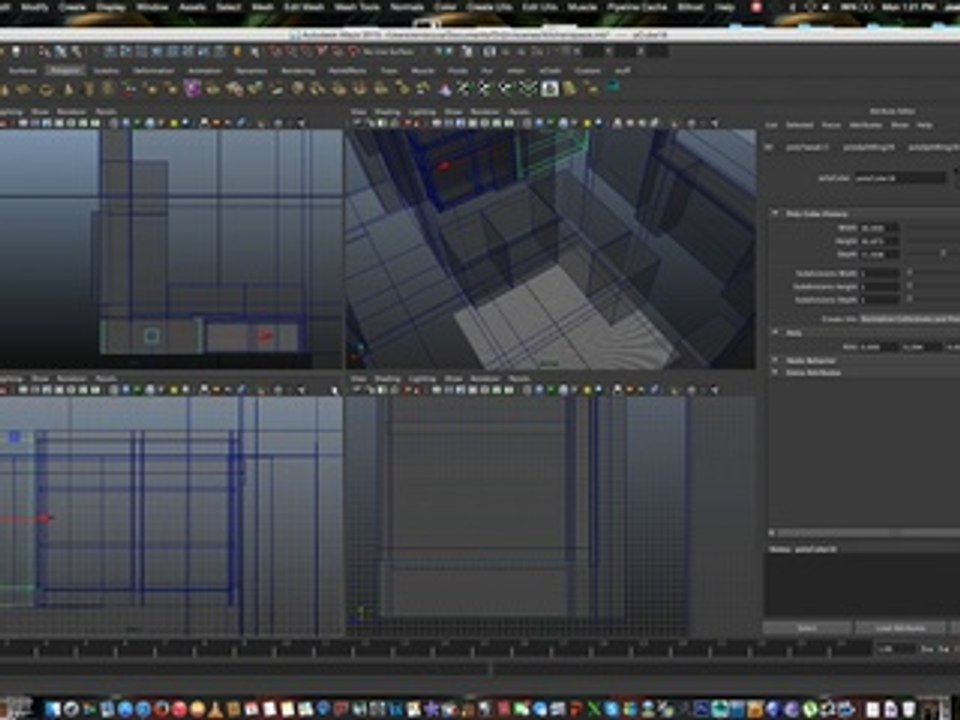Click the Width input field

point(879,228)
